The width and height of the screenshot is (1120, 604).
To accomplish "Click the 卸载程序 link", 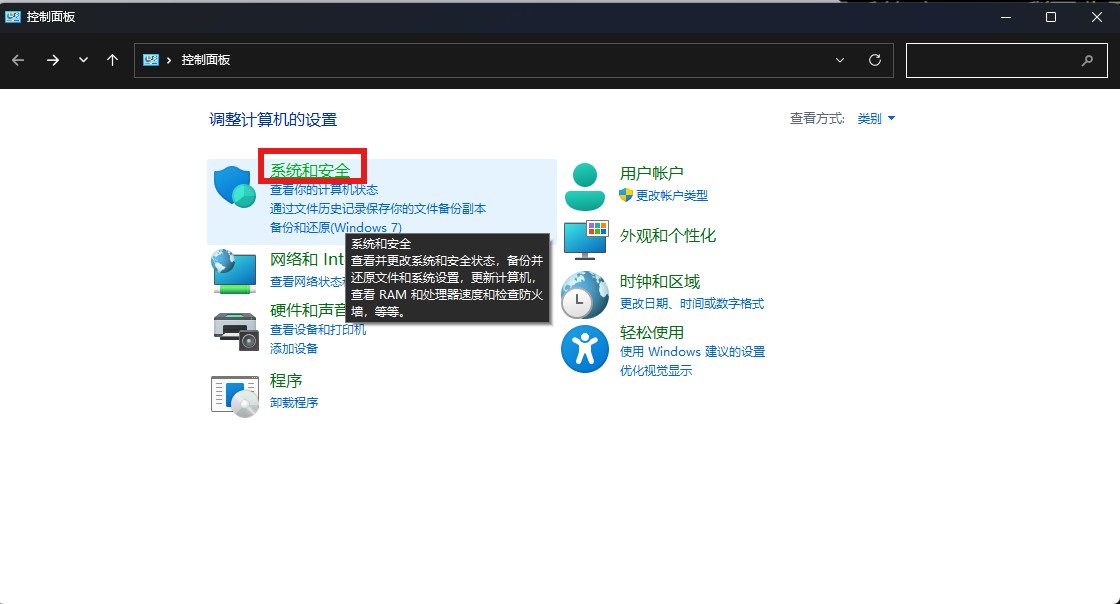I will tap(294, 402).
